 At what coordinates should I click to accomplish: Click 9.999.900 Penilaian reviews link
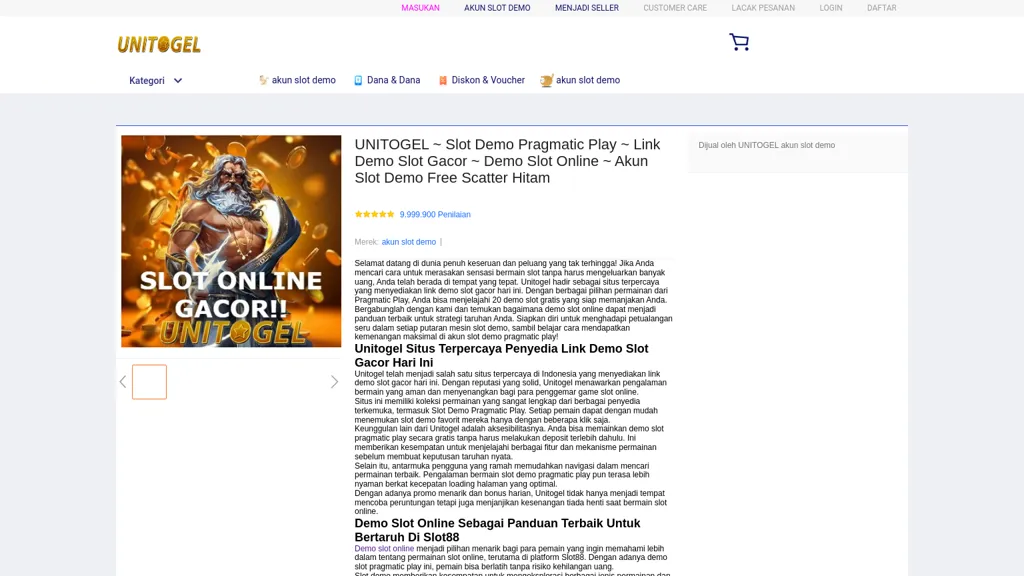(435, 214)
